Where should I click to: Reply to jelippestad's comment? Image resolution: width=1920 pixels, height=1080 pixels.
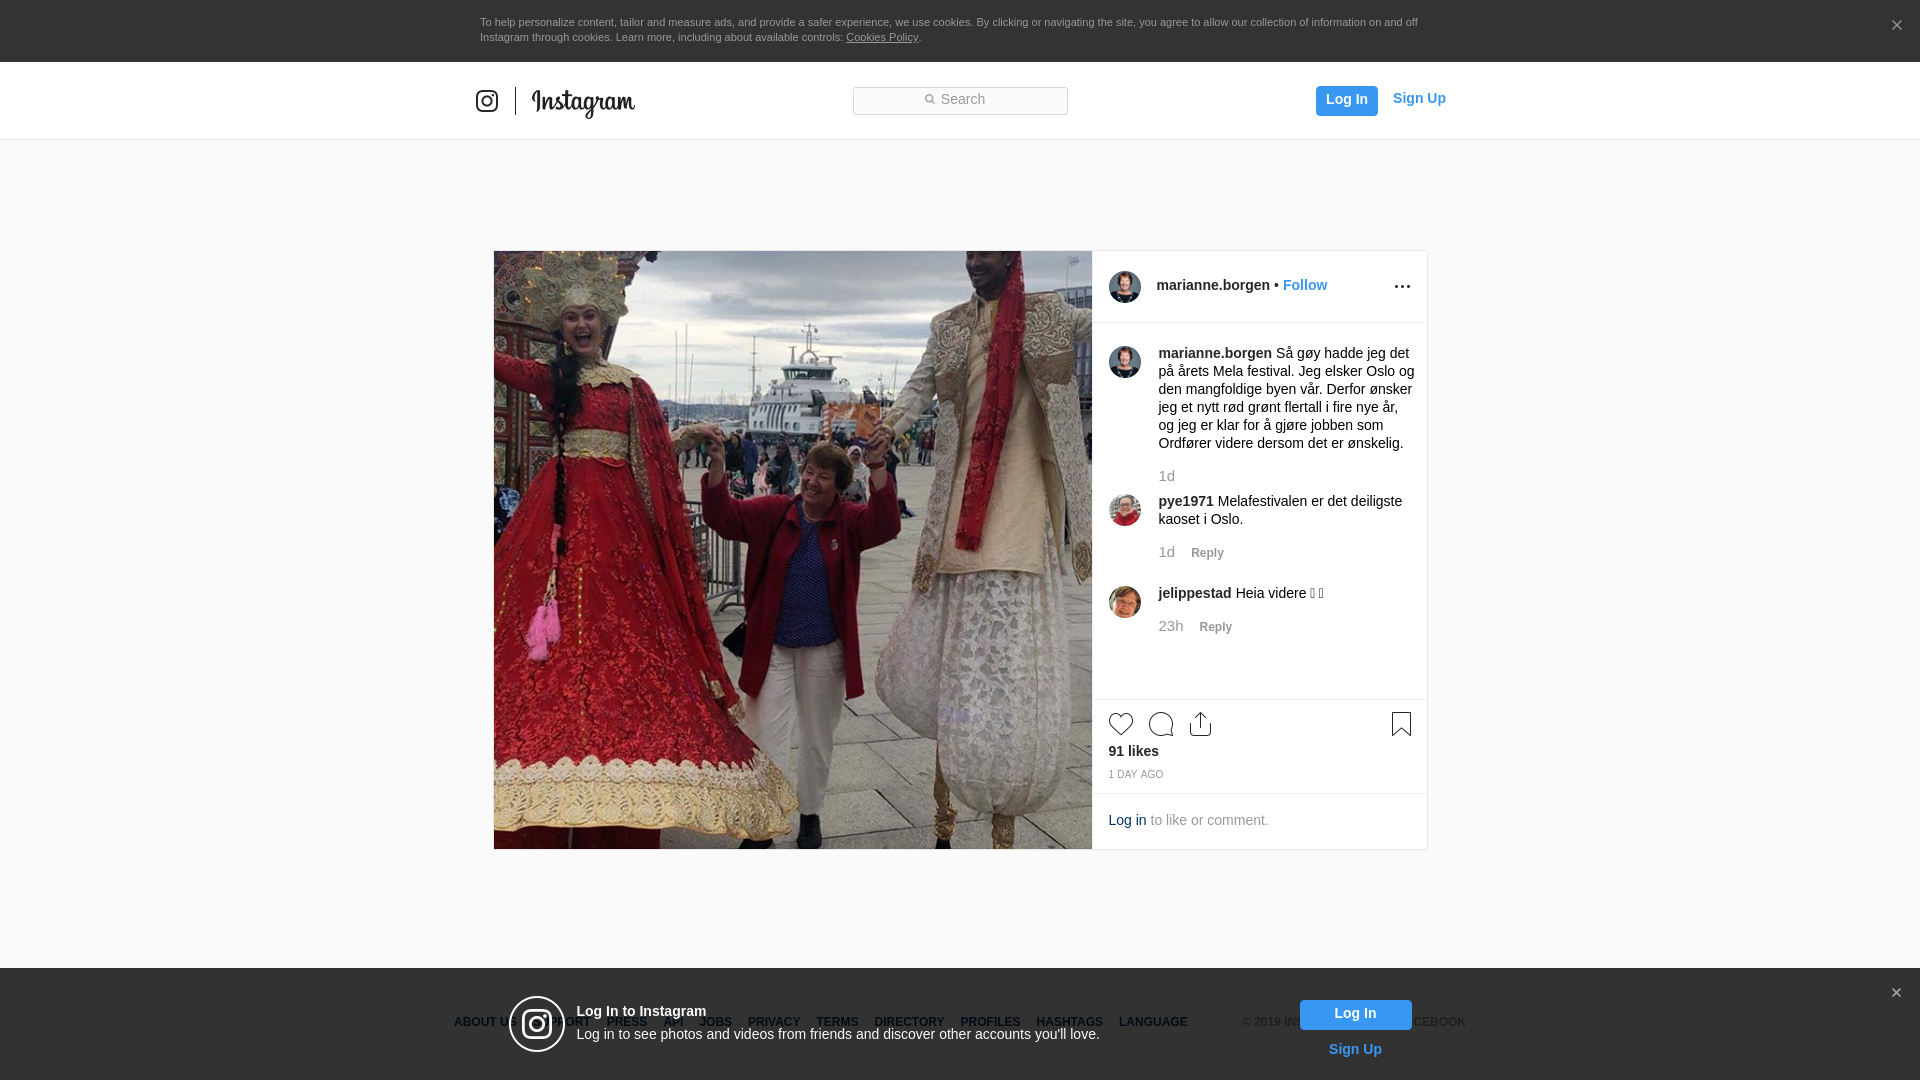pyautogui.click(x=1215, y=627)
